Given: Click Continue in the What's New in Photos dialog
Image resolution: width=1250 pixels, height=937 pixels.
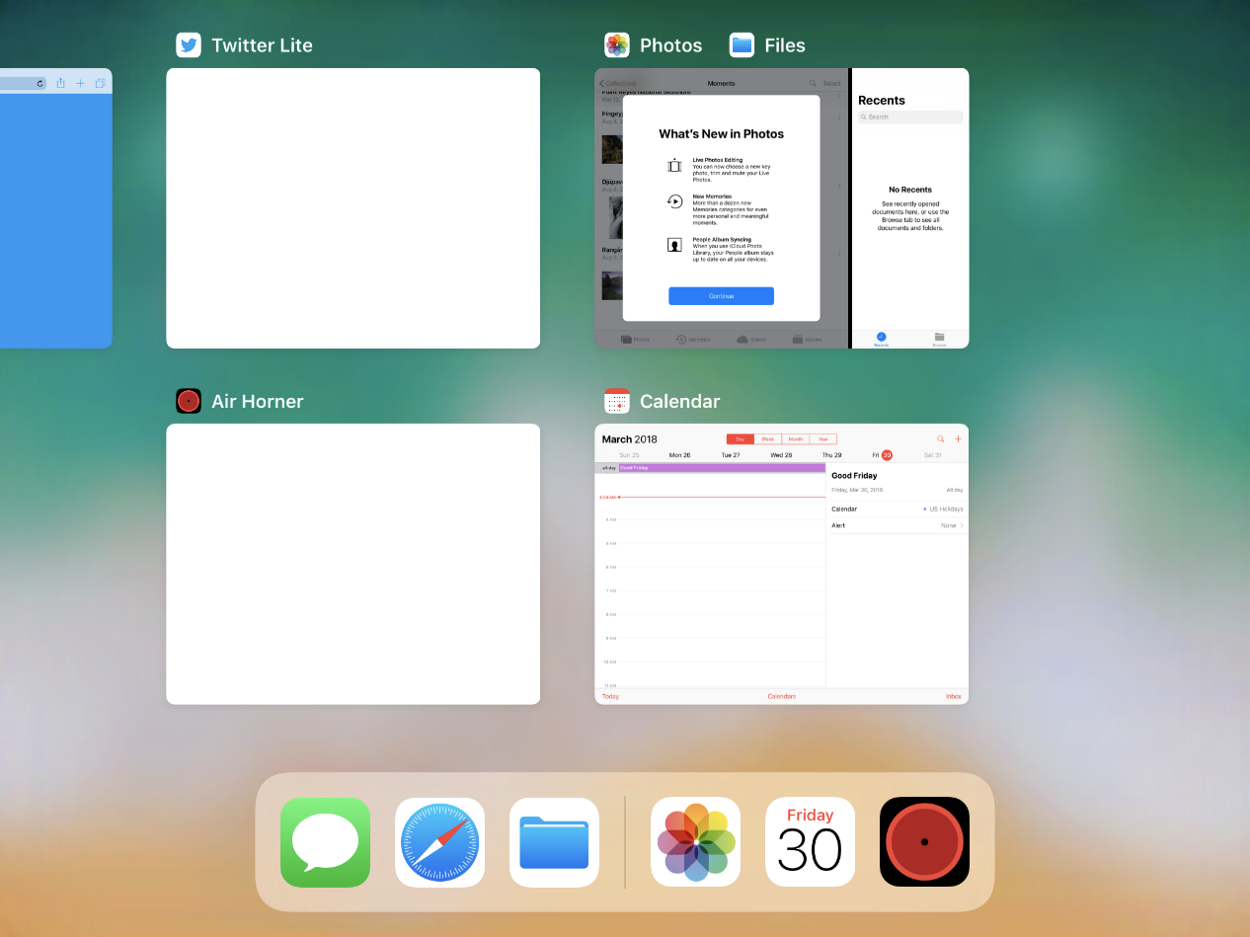Looking at the screenshot, I should pyautogui.click(x=721, y=296).
